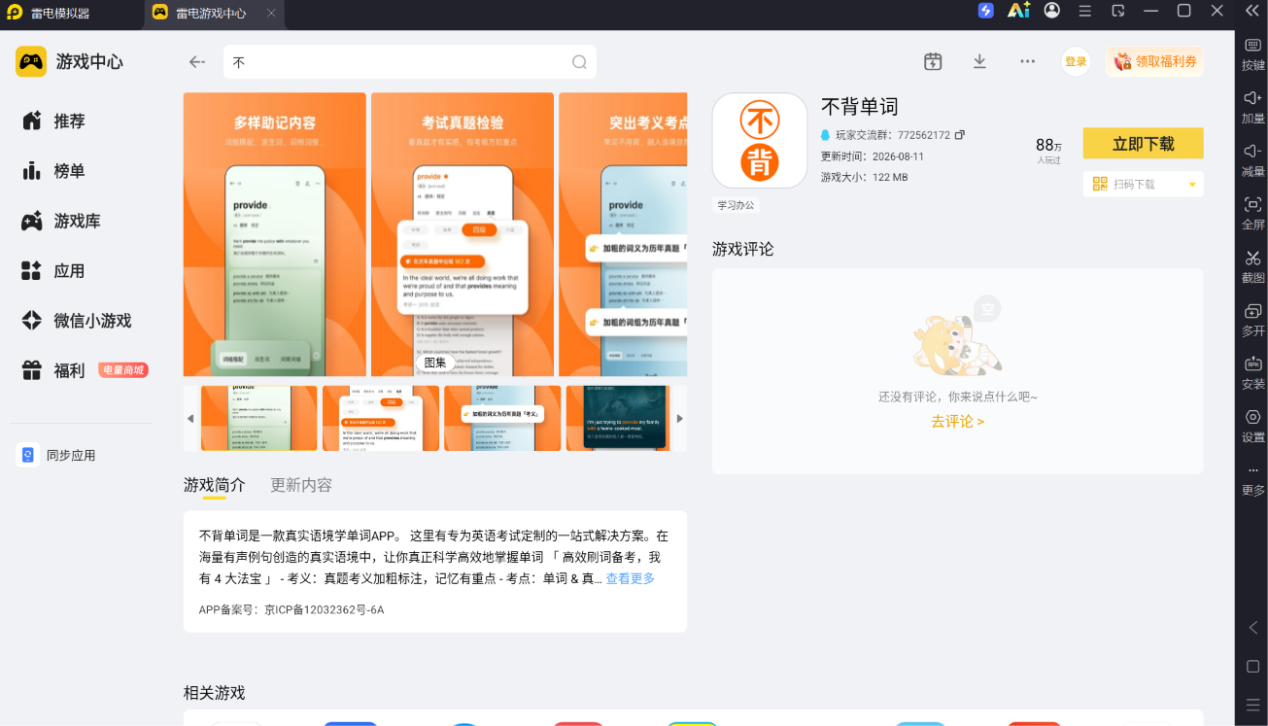This screenshot has width=1268, height=726.
Task: Close the 雷电游戏中心 tab
Action: click(x=271, y=13)
